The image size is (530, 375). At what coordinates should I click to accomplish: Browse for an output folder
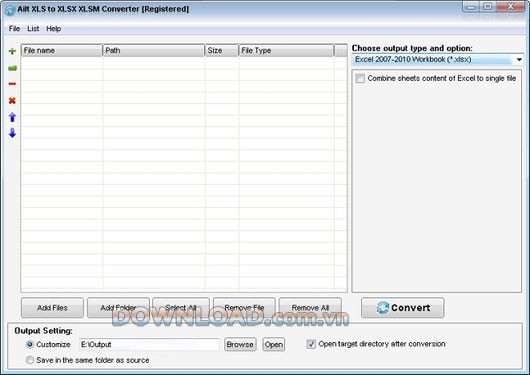tap(240, 344)
